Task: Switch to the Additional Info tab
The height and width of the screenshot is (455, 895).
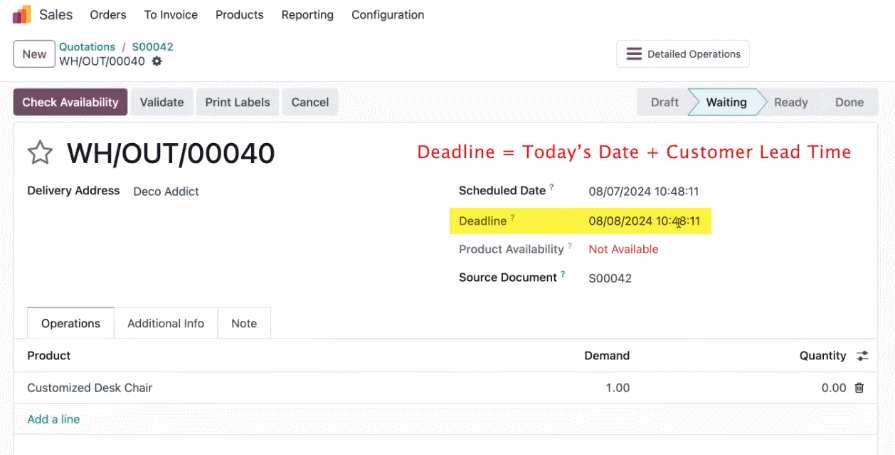Action: click(166, 323)
